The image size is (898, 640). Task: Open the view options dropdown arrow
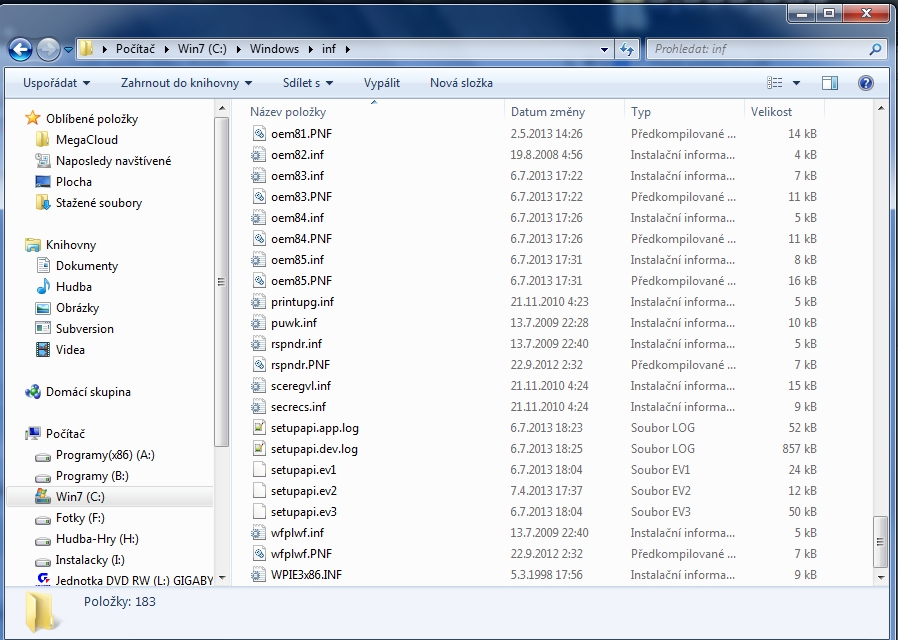tap(796, 83)
